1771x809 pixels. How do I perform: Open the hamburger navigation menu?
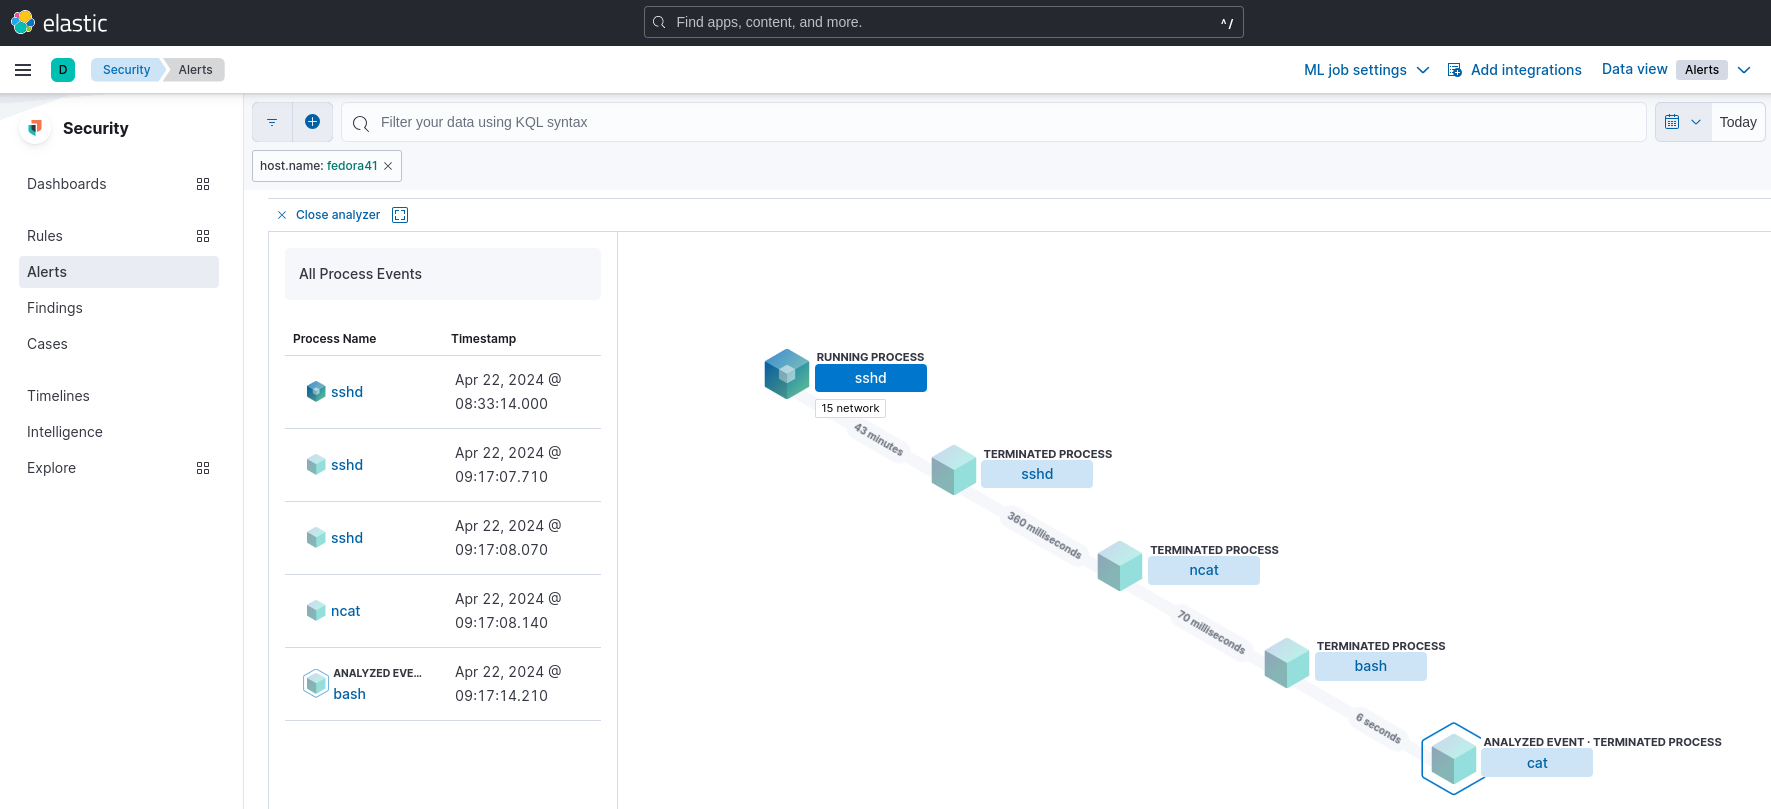[x=23, y=70]
